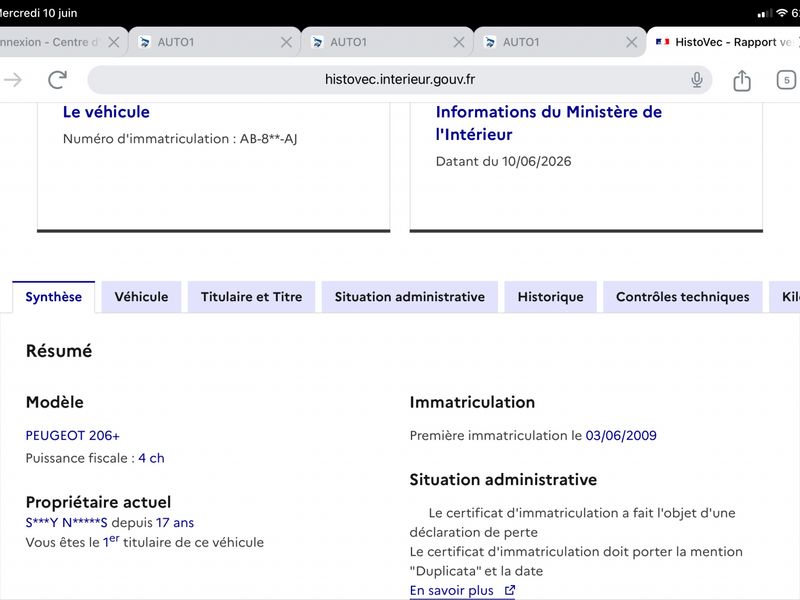
Task: Open the Historique tab
Action: pos(551,297)
